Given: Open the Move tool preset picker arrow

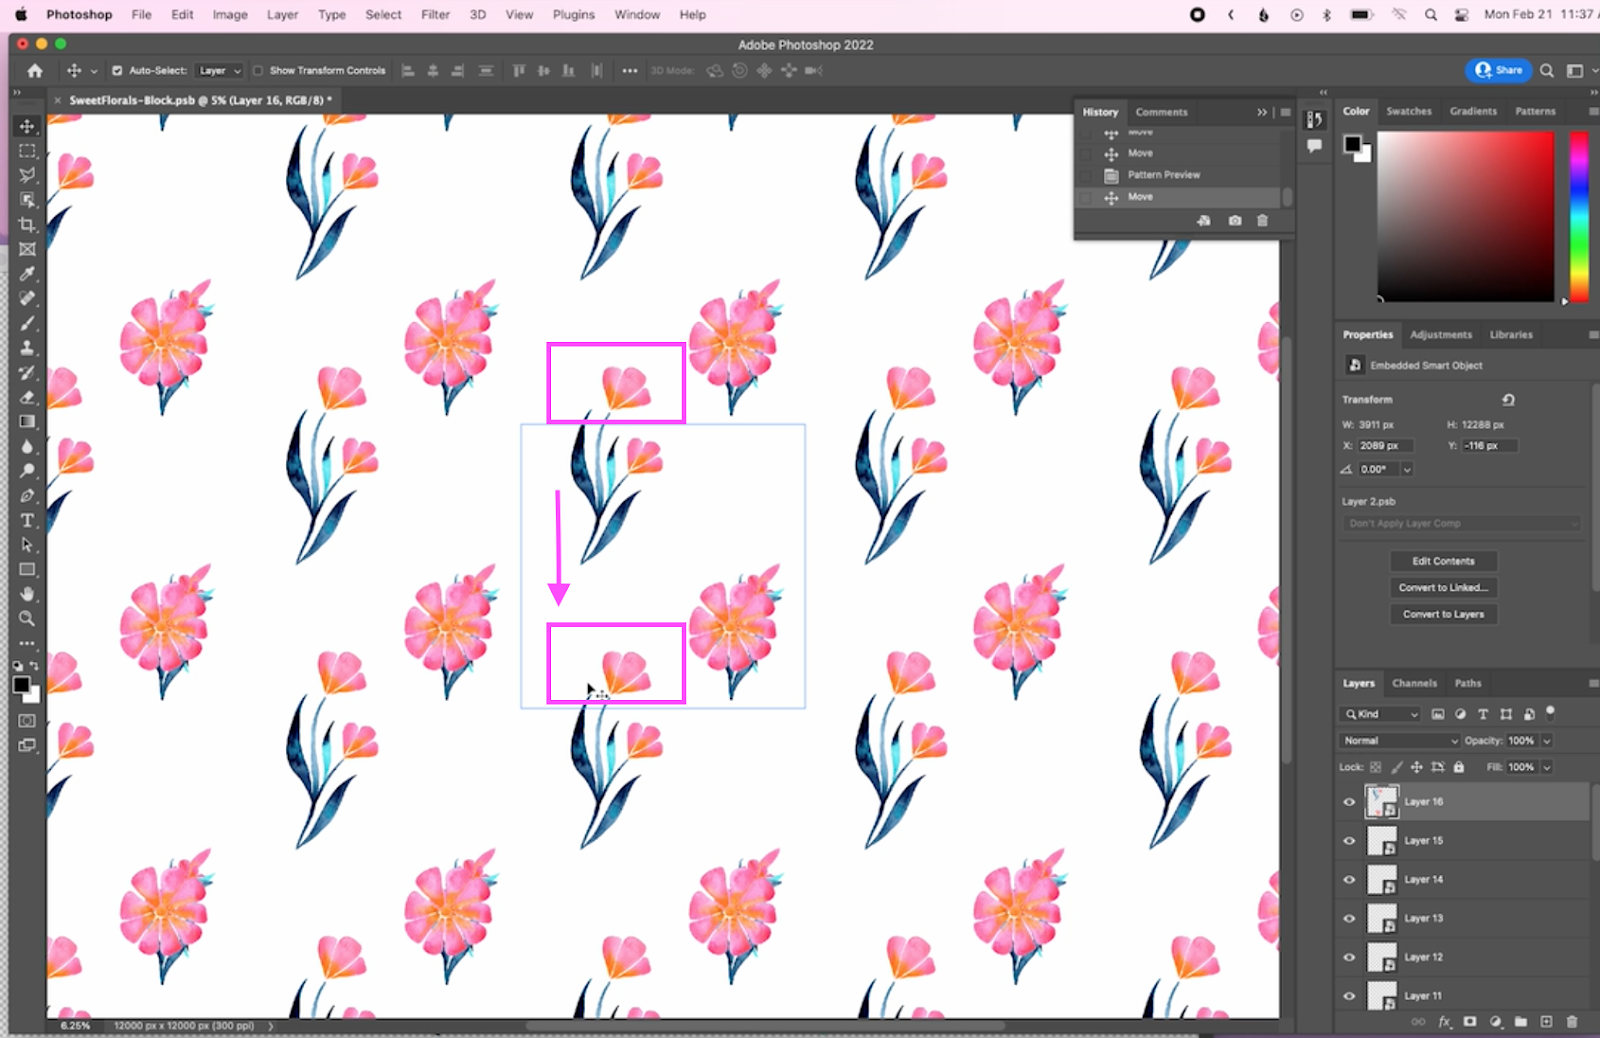Looking at the screenshot, I should 94,71.
